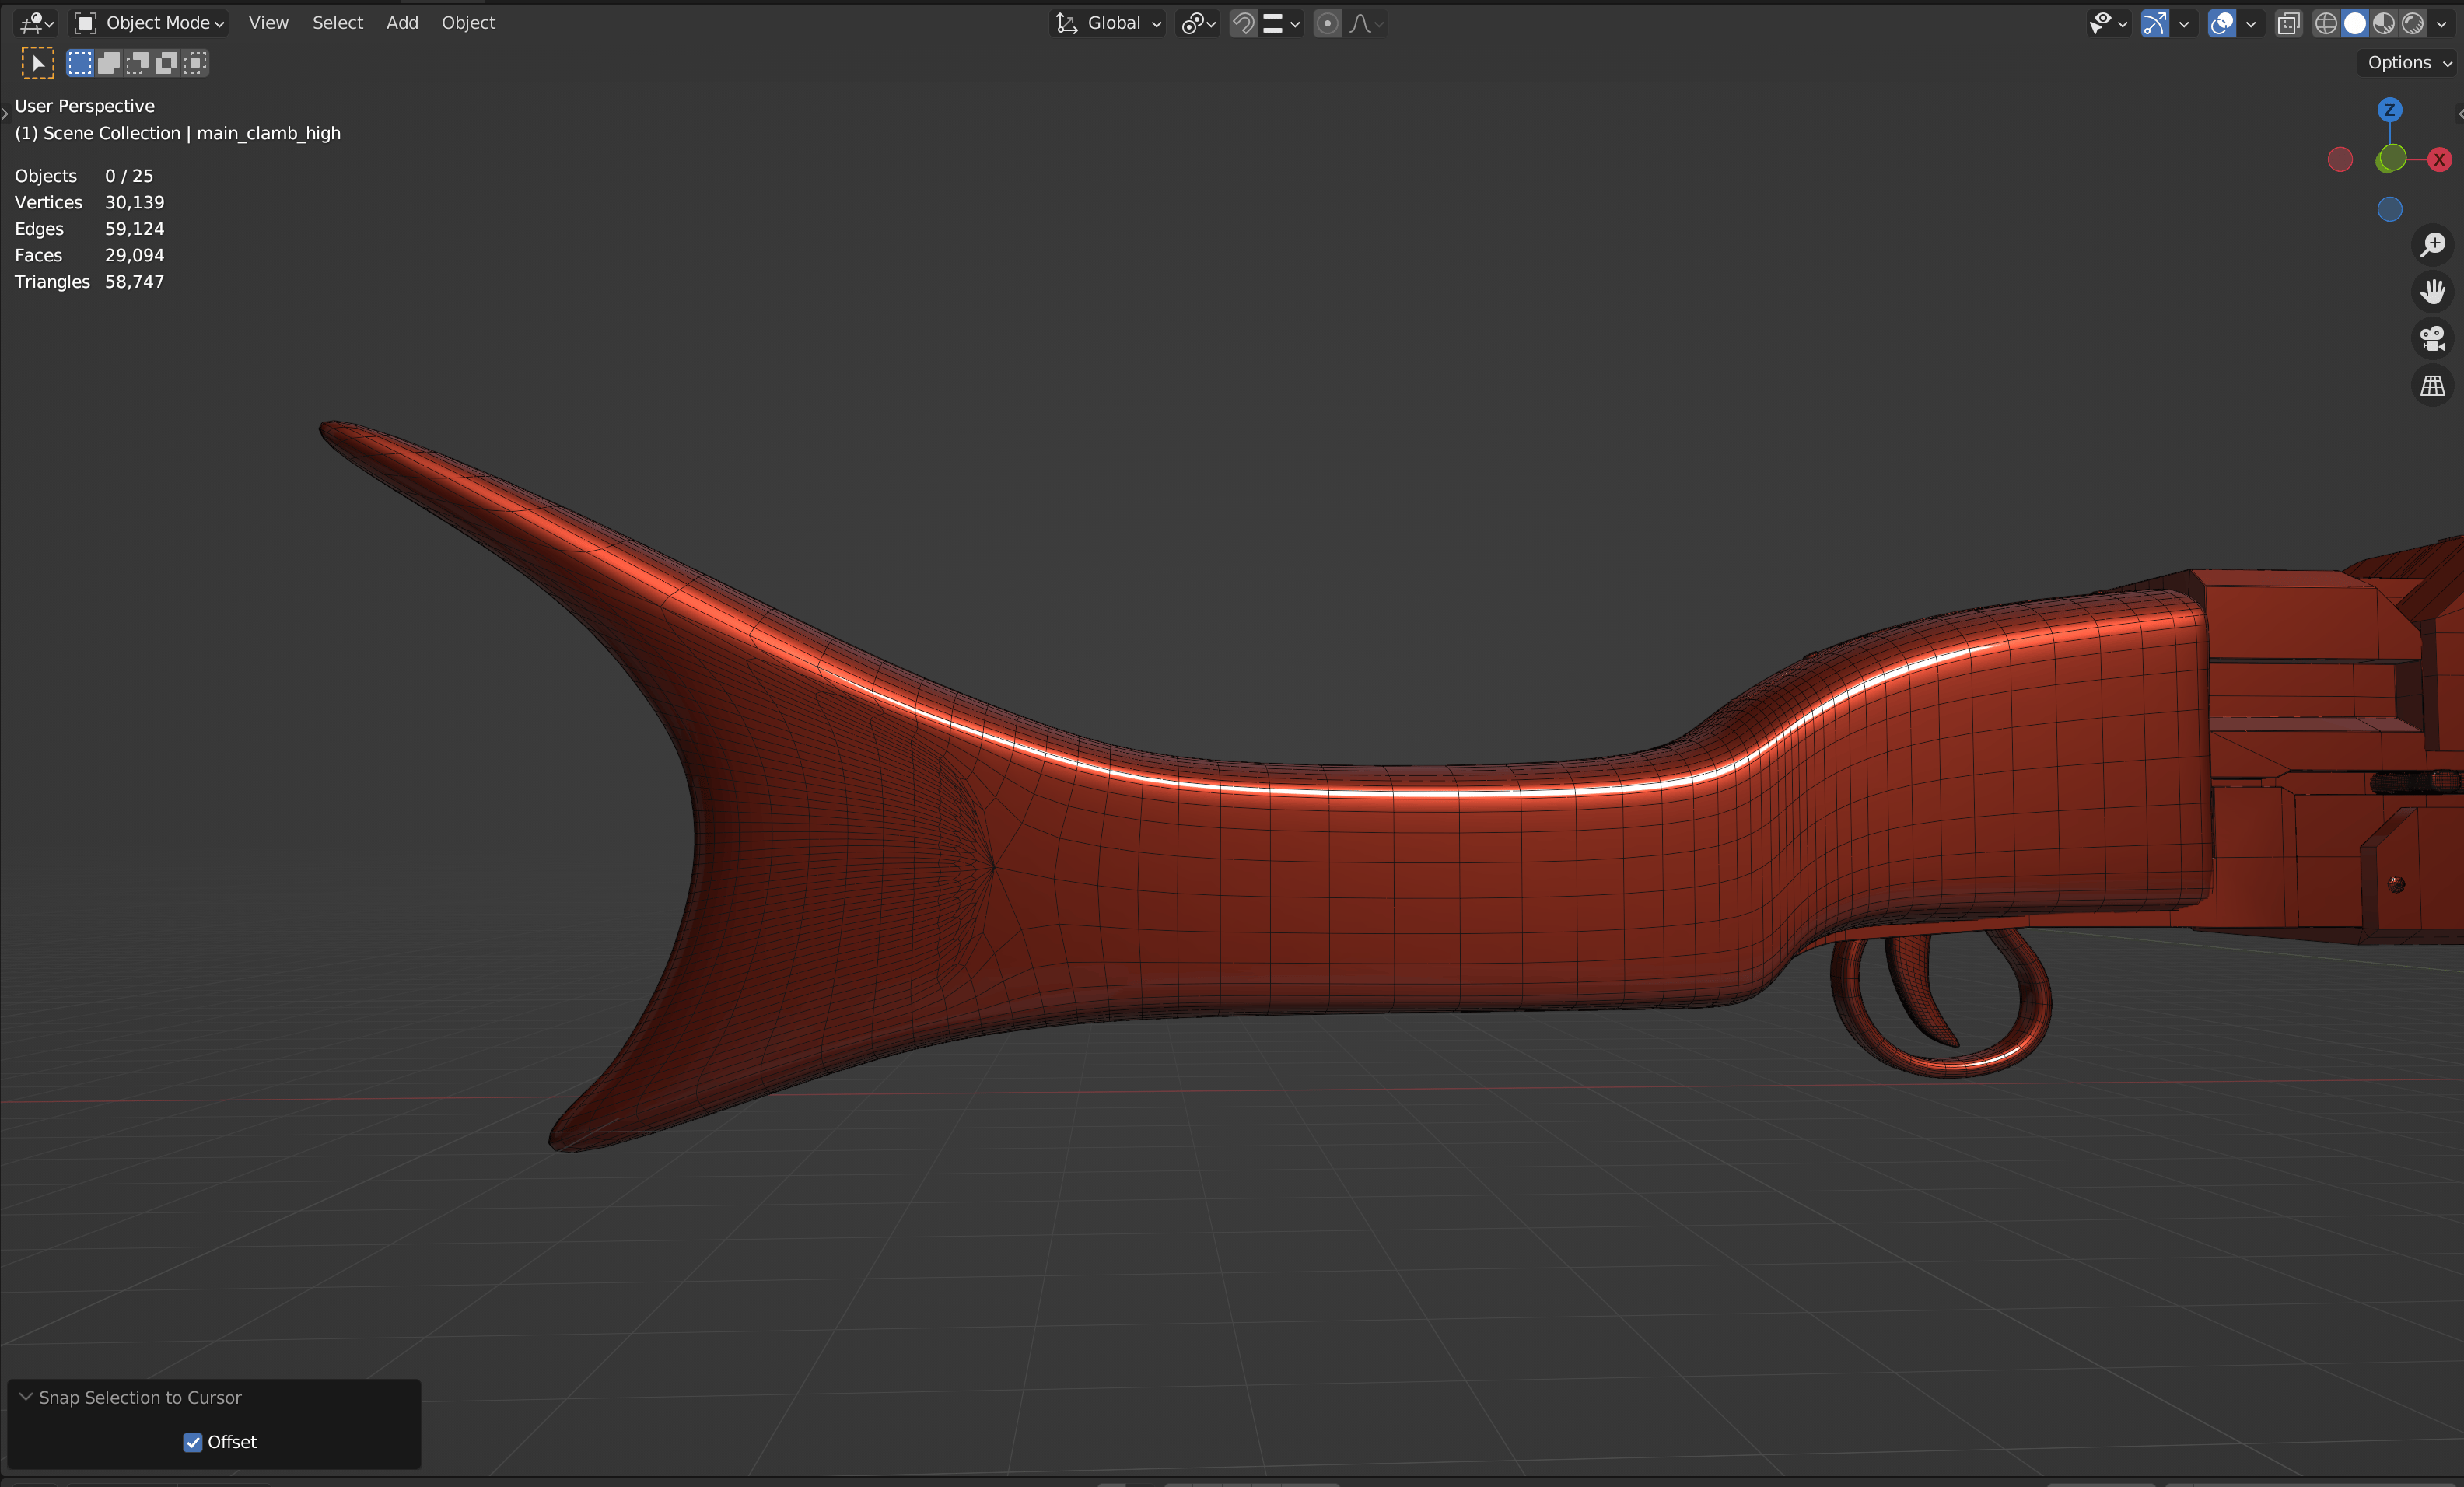Open the shading options dropdown
Image resolution: width=2464 pixels, height=1487 pixels.
tap(2441, 23)
